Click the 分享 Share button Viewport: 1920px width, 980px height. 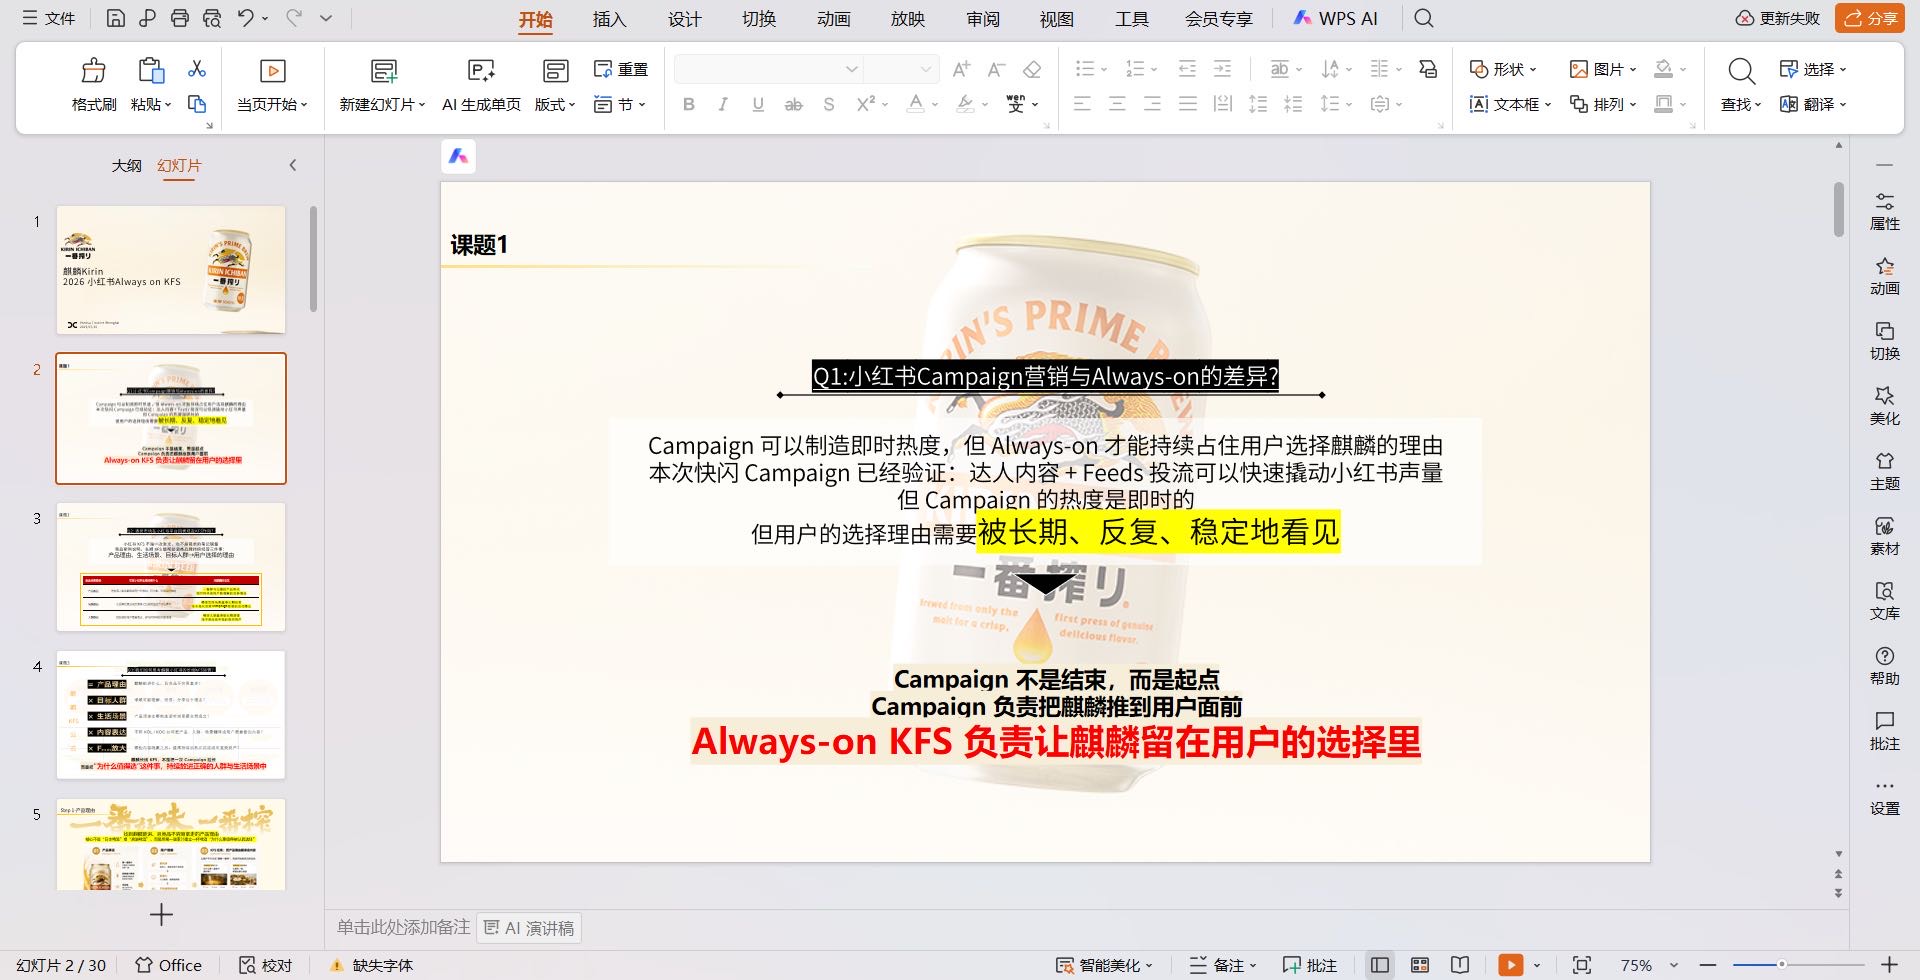click(1870, 18)
